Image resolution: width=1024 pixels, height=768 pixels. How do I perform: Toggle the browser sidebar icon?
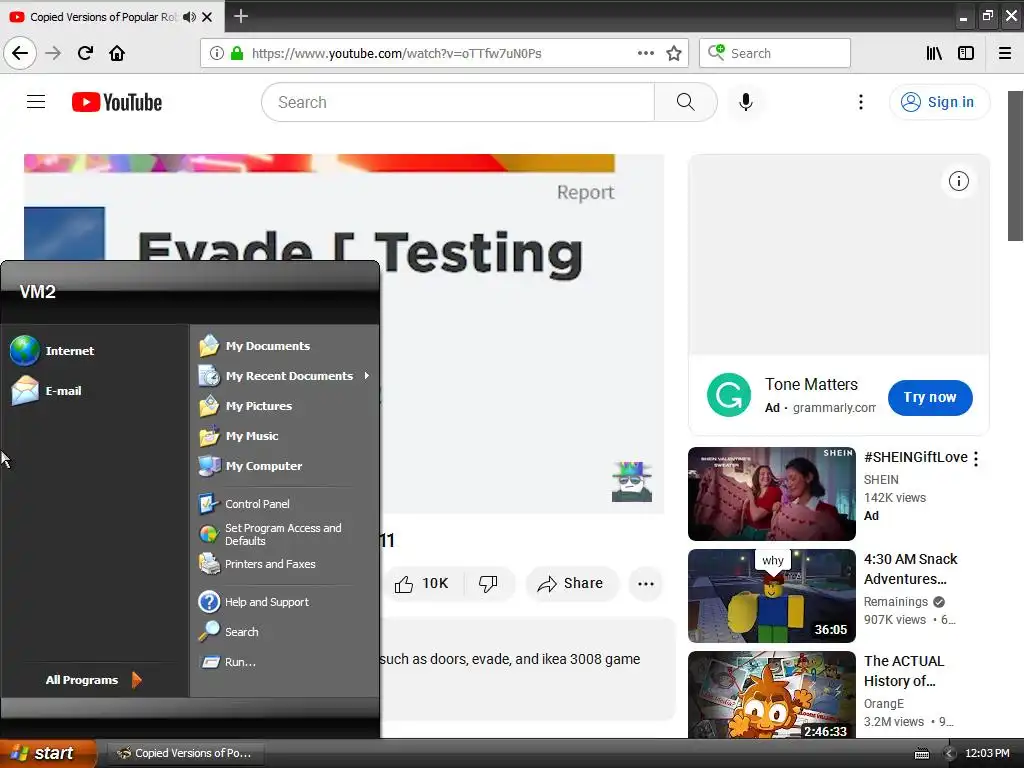coord(966,53)
